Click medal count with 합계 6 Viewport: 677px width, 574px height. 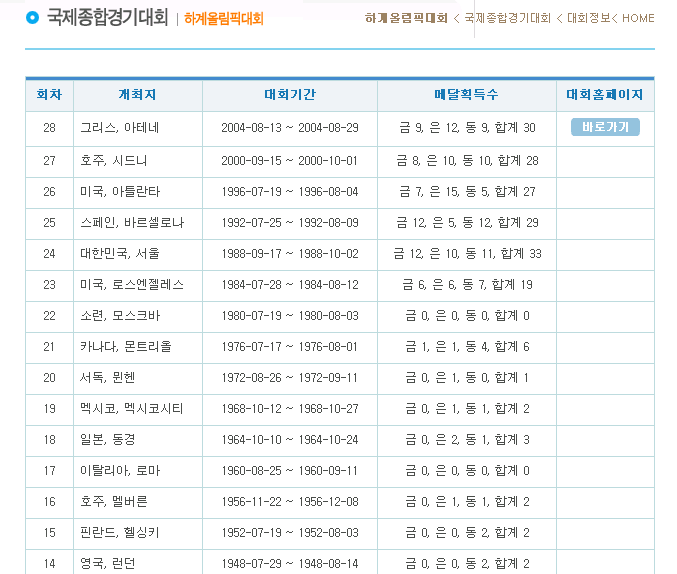[467, 347]
